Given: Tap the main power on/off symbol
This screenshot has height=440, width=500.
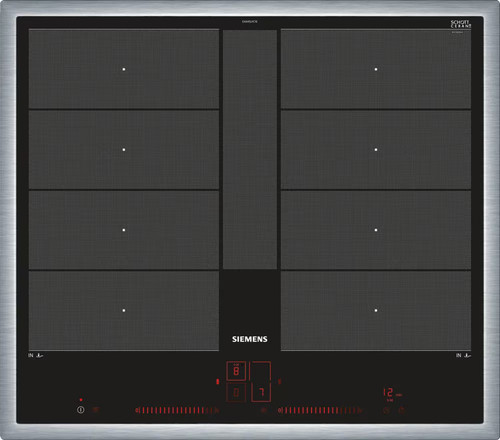Looking at the screenshot, I should (81, 410).
